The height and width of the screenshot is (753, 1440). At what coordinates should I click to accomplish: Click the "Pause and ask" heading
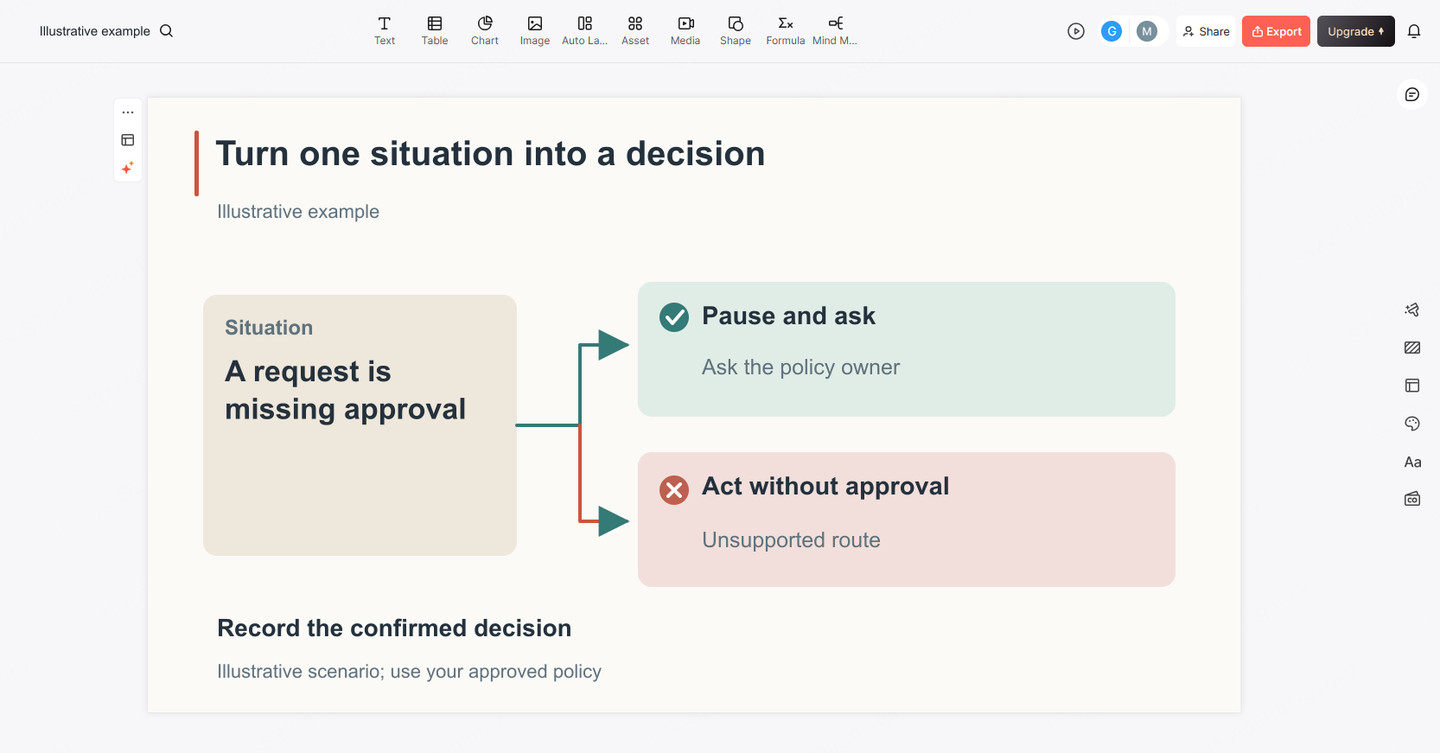789,316
